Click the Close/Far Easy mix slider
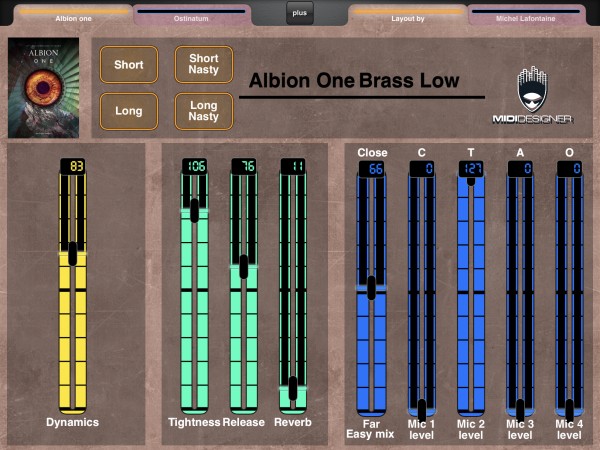 pyautogui.click(x=371, y=295)
